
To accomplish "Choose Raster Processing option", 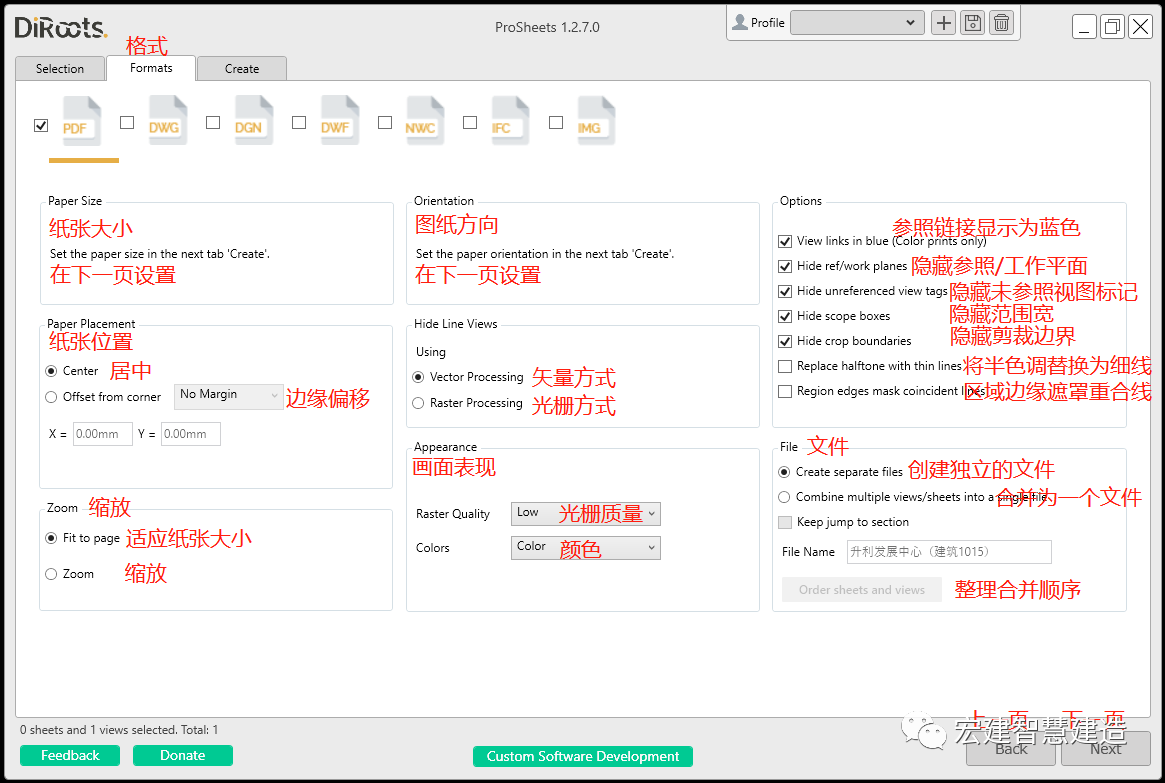I will pos(418,403).
